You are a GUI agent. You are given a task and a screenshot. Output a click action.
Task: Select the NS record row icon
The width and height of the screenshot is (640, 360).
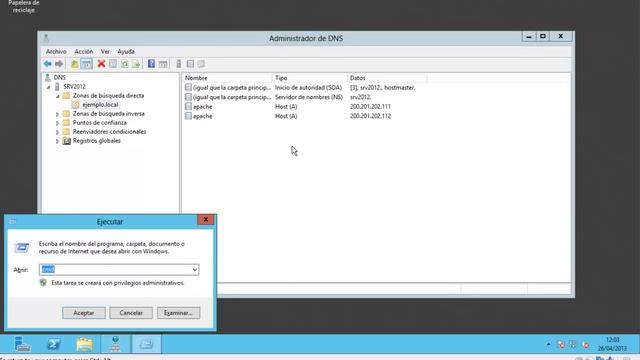coord(188,97)
